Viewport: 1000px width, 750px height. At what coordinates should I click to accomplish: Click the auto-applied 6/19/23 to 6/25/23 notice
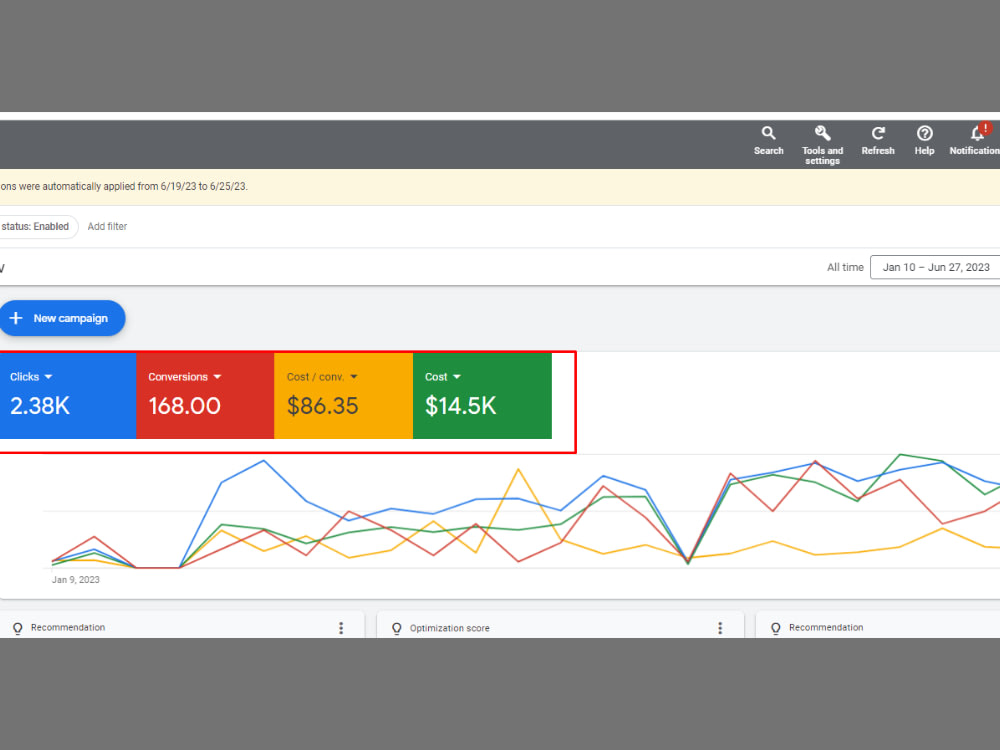(x=124, y=187)
